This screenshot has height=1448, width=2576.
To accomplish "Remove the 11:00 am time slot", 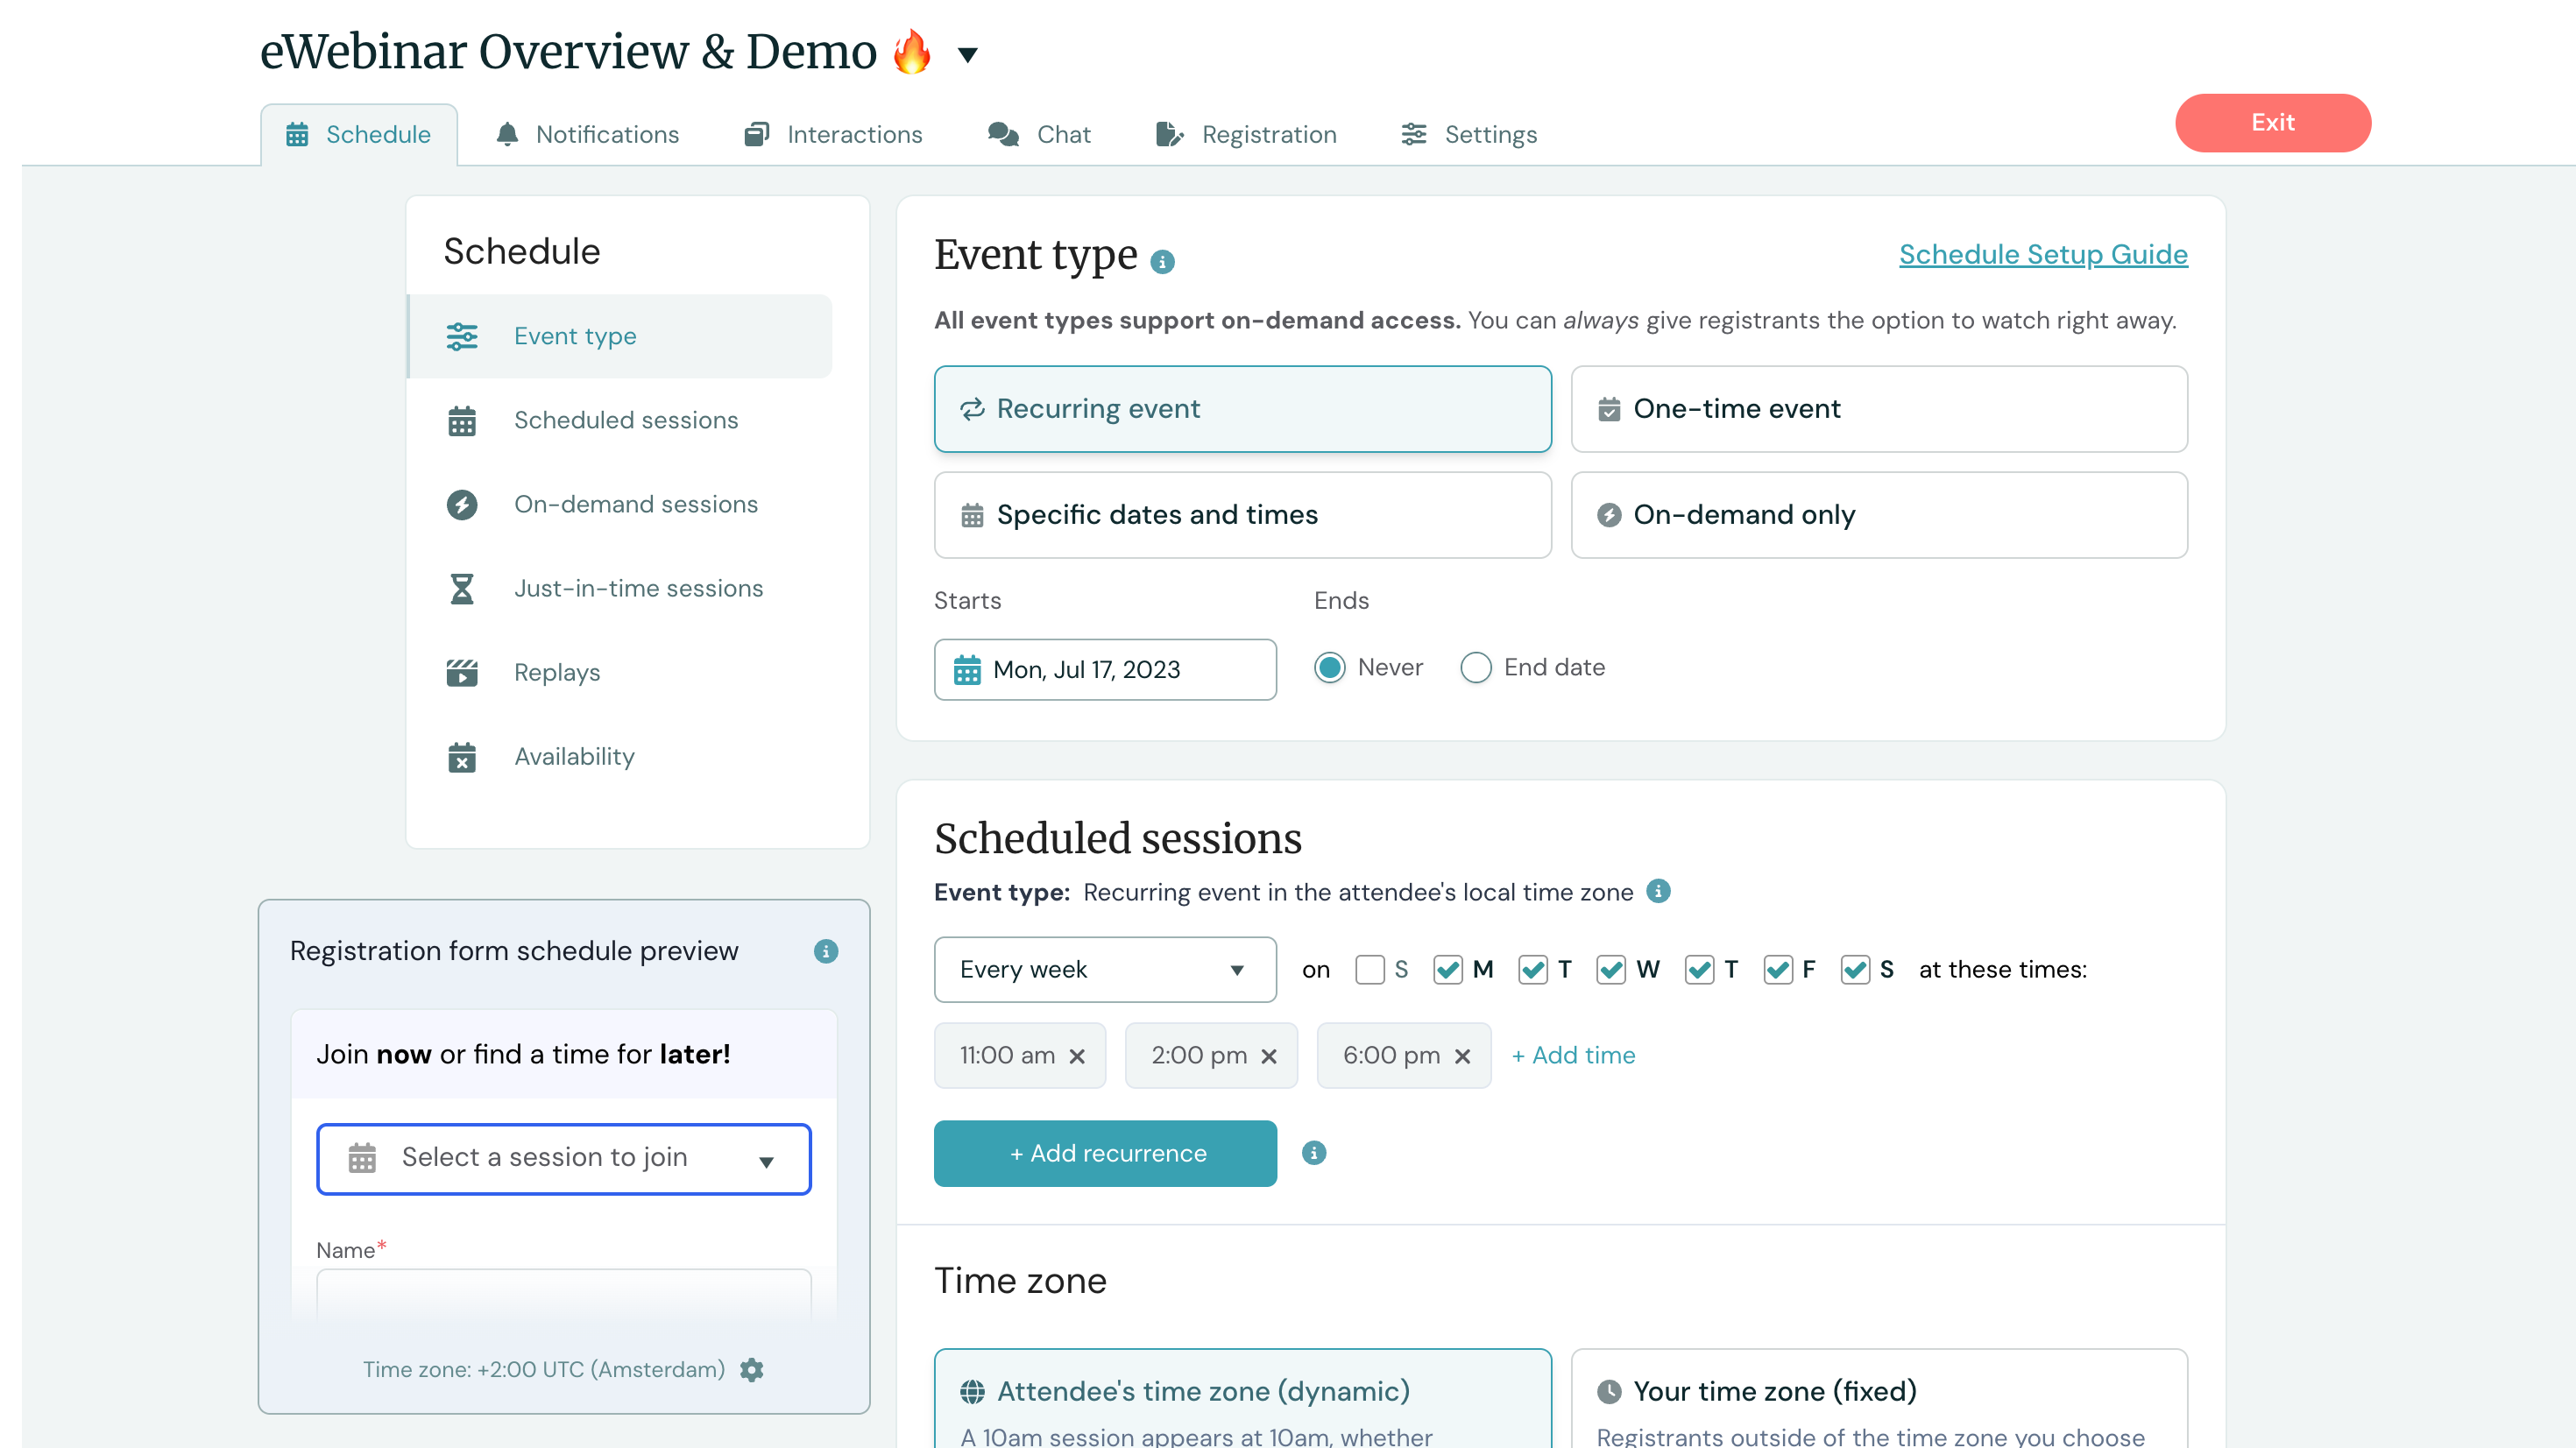I will pos(1077,1056).
